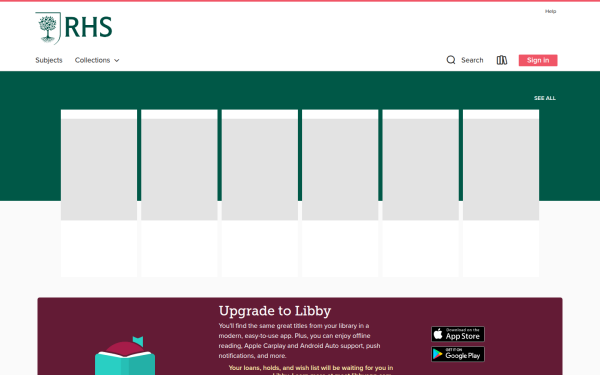Click the Sign in button
The image size is (600, 375).
[538, 60]
